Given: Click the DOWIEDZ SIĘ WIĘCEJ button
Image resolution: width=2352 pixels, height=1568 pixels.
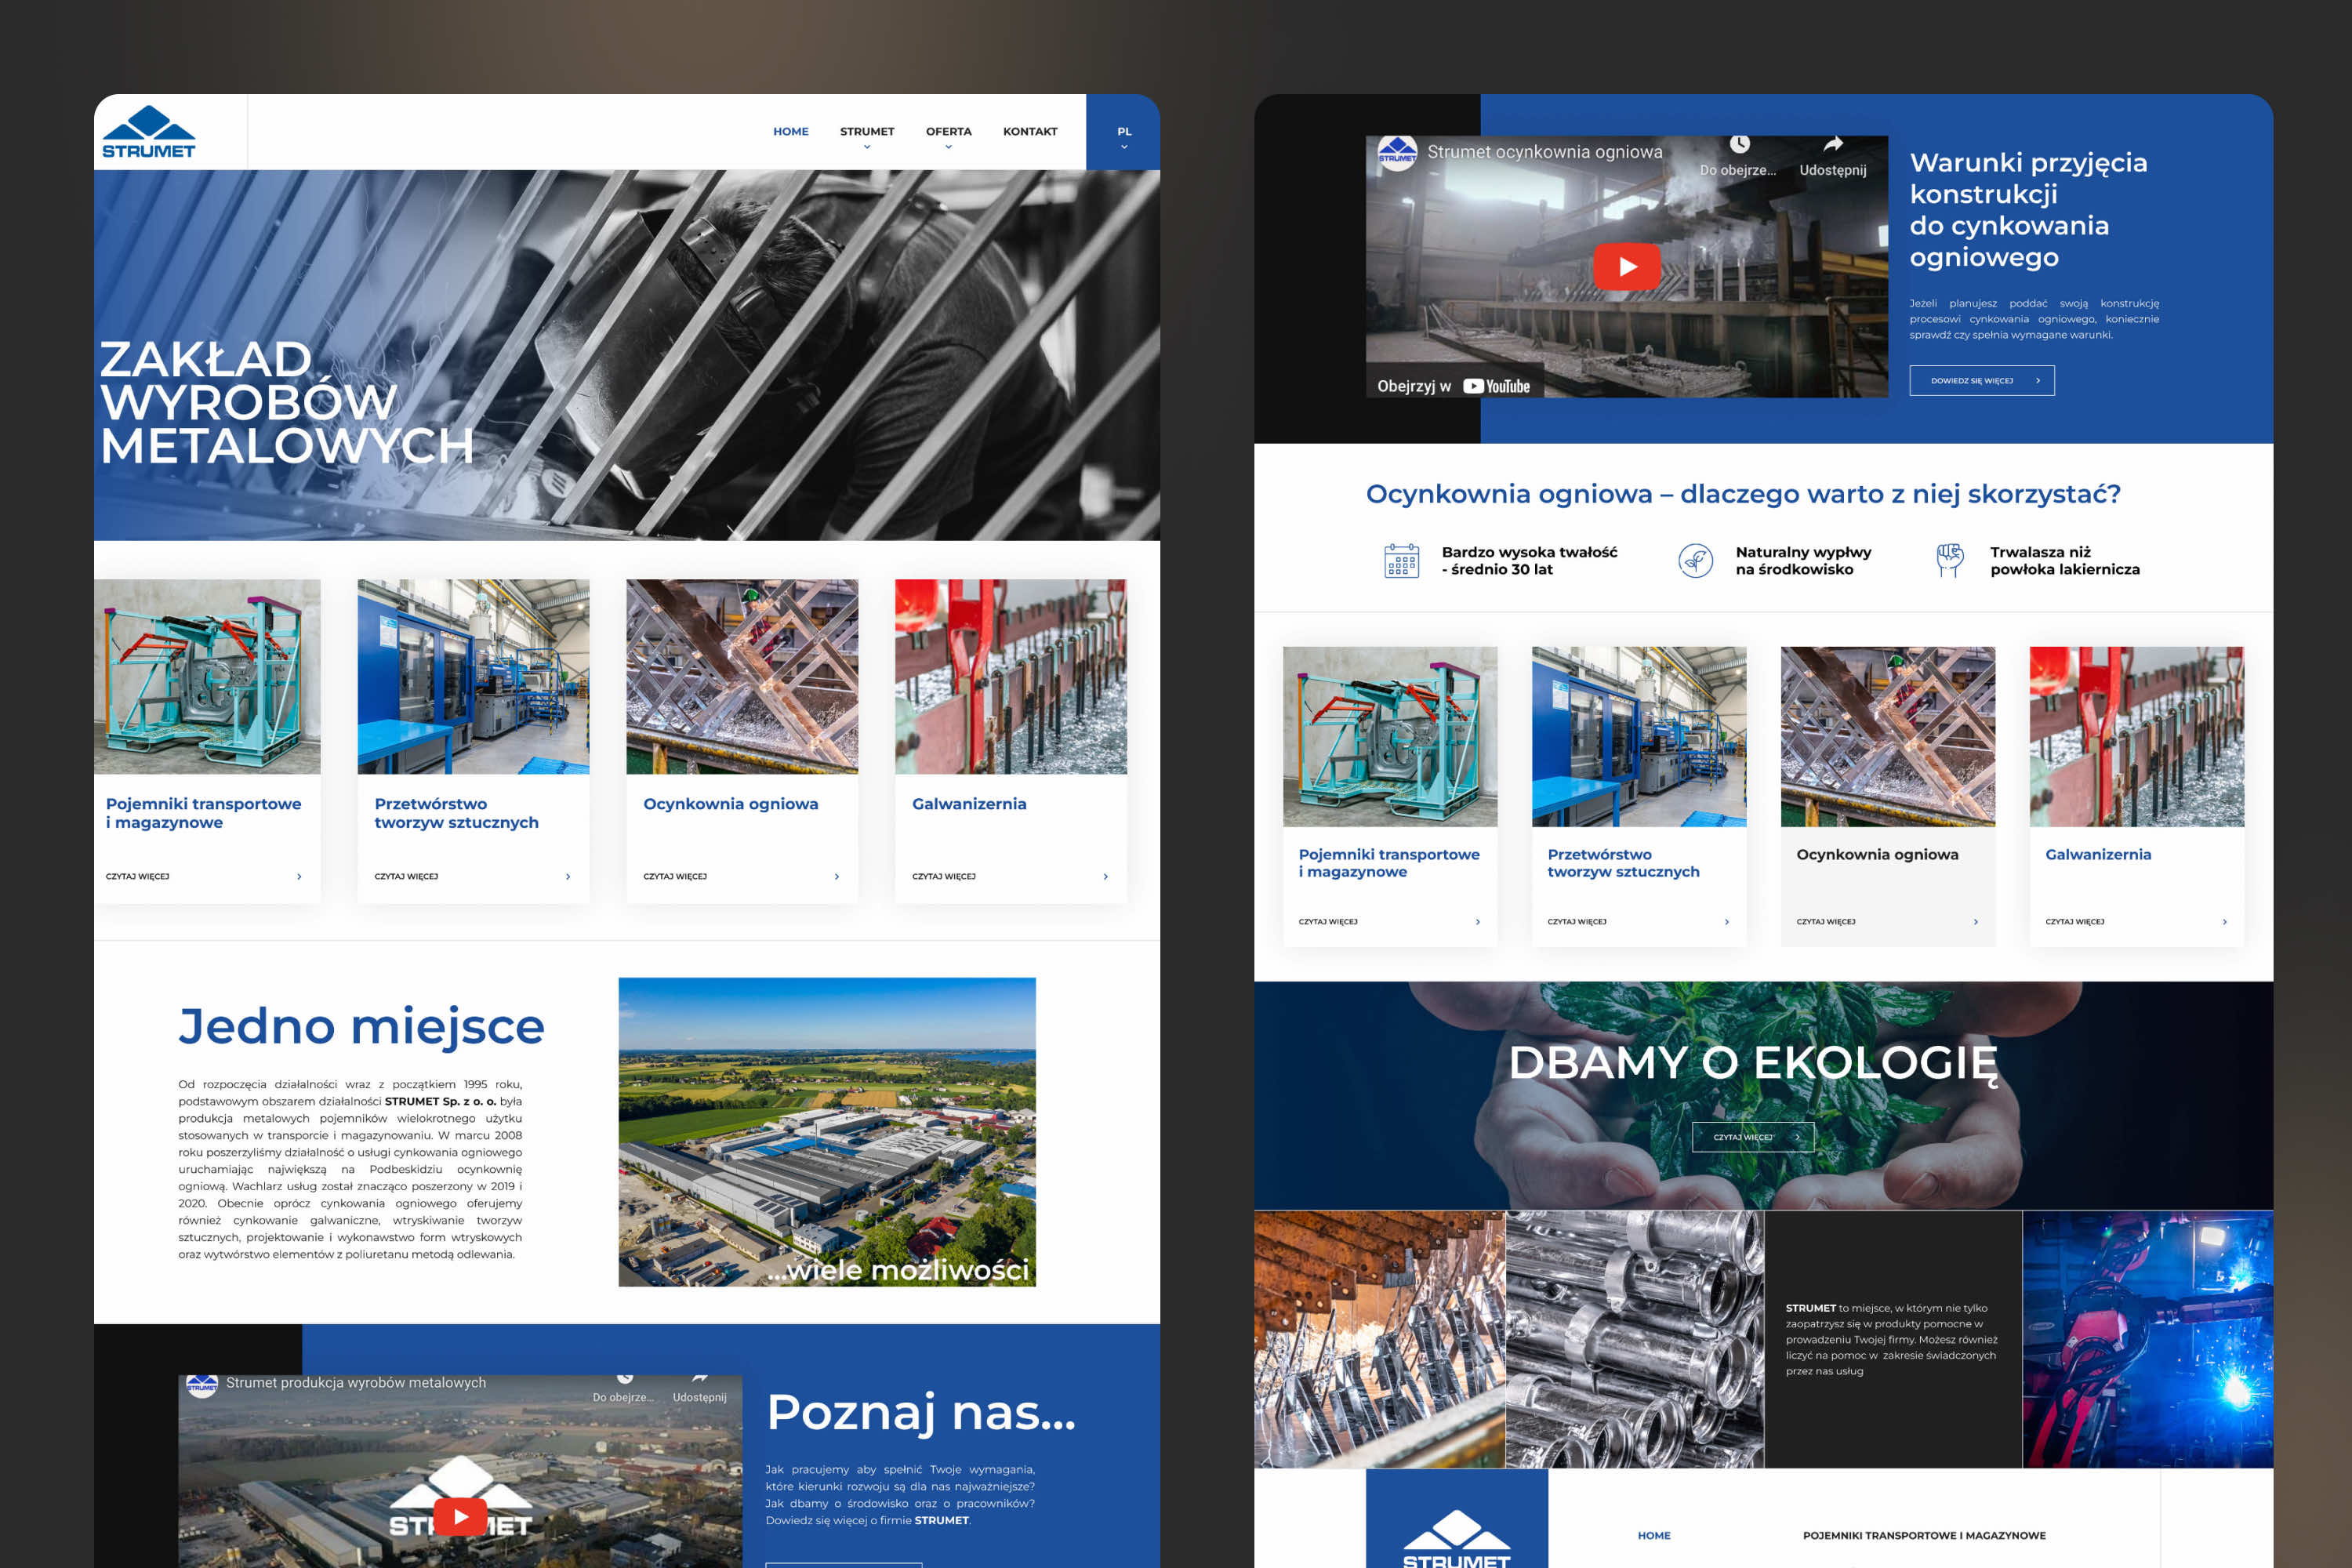Looking at the screenshot, I should click(x=1981, y=381).
